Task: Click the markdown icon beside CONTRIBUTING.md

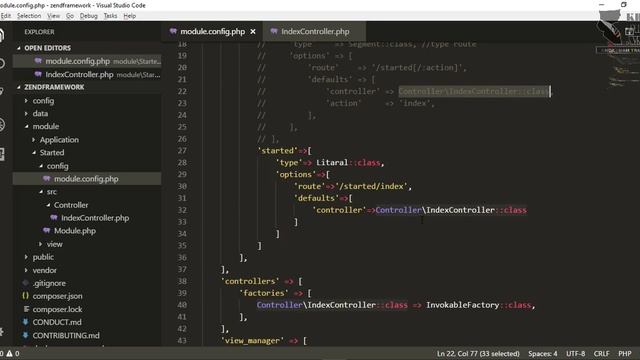Action: click(x=25, y=335)
